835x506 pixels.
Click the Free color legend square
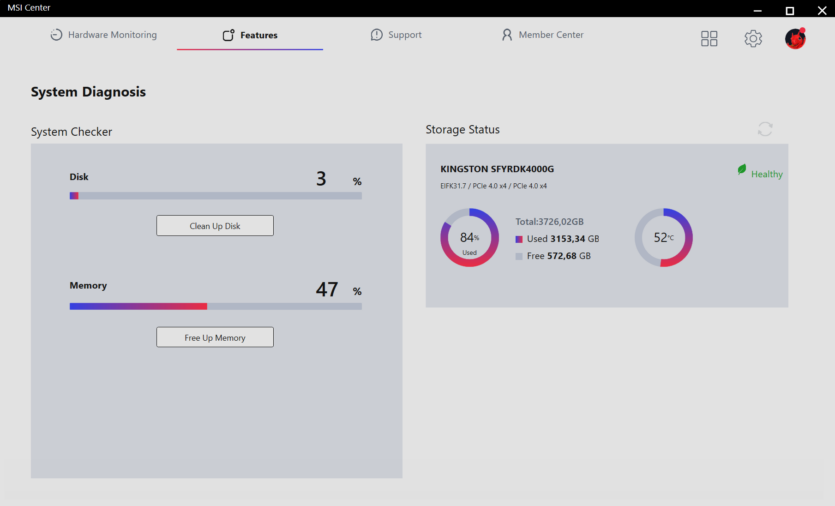519,256
